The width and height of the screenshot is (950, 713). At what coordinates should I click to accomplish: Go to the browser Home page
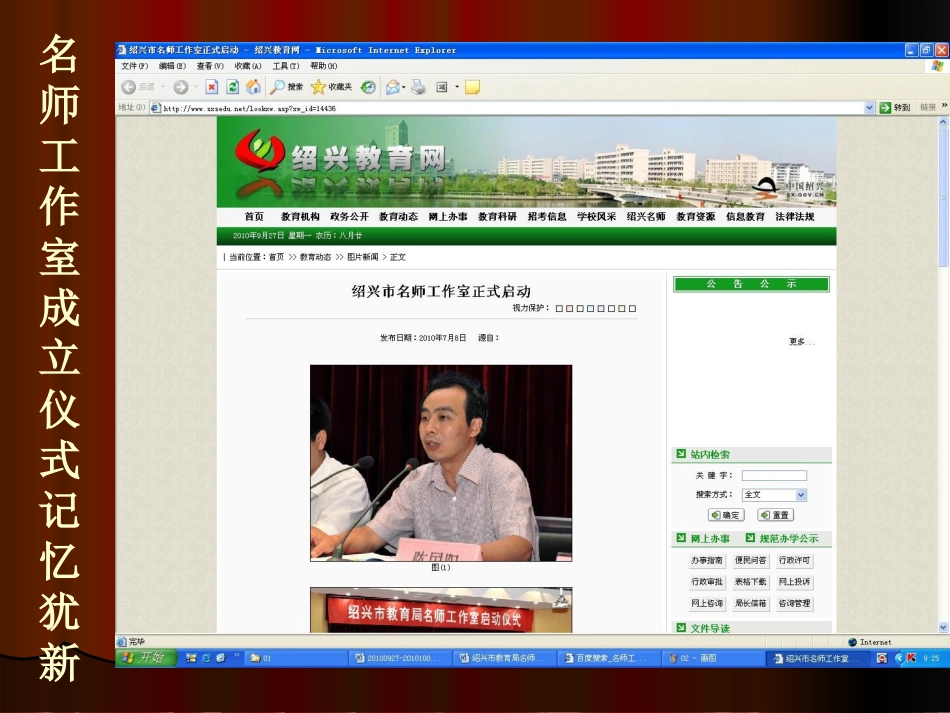253,87
